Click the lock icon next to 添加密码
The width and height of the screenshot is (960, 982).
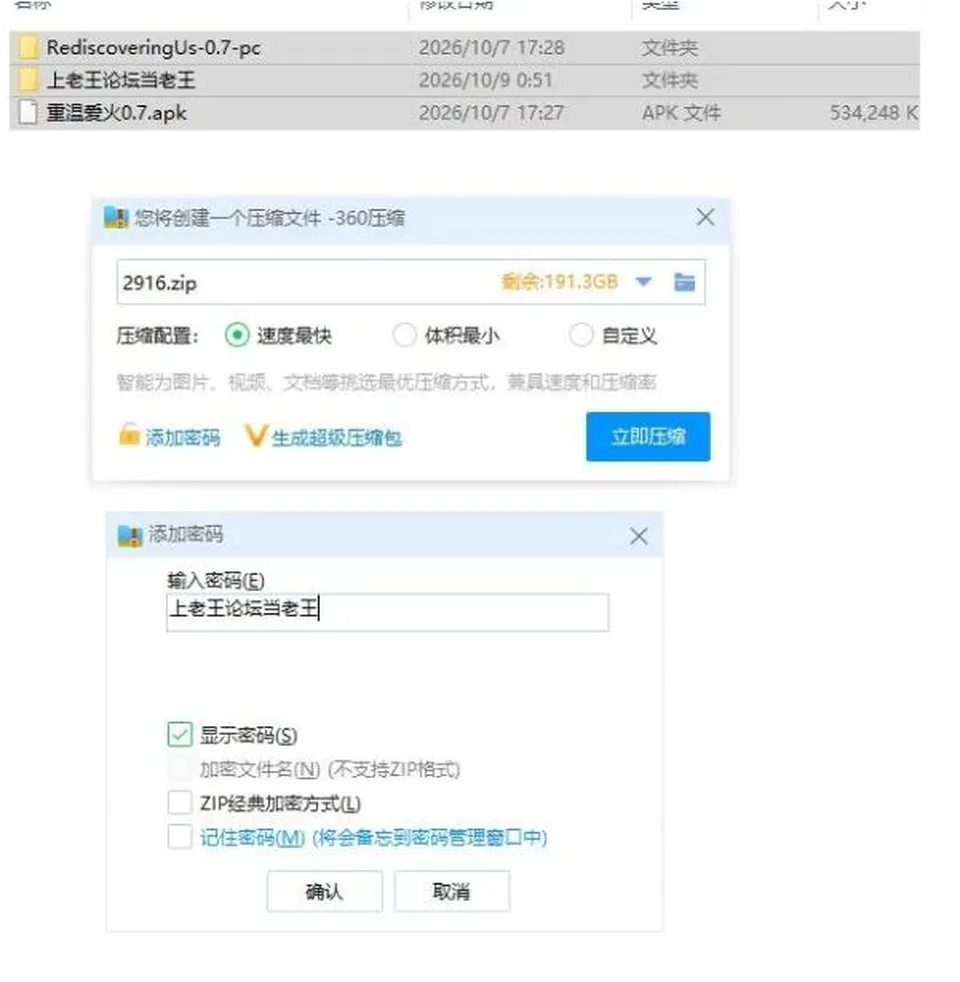pyautogui.click(x=129, y=435)
